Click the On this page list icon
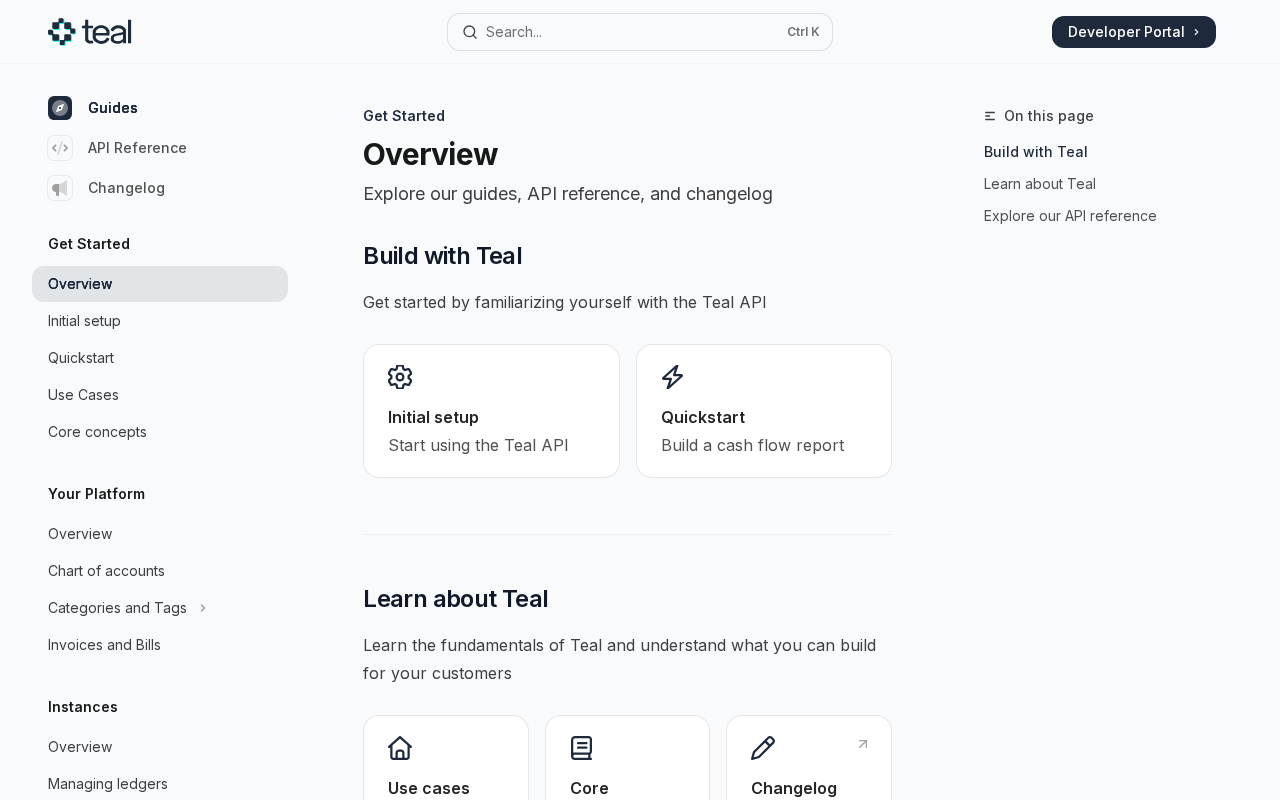The image size is (1280, 800). pyautogui.click(x=990, y=116)
